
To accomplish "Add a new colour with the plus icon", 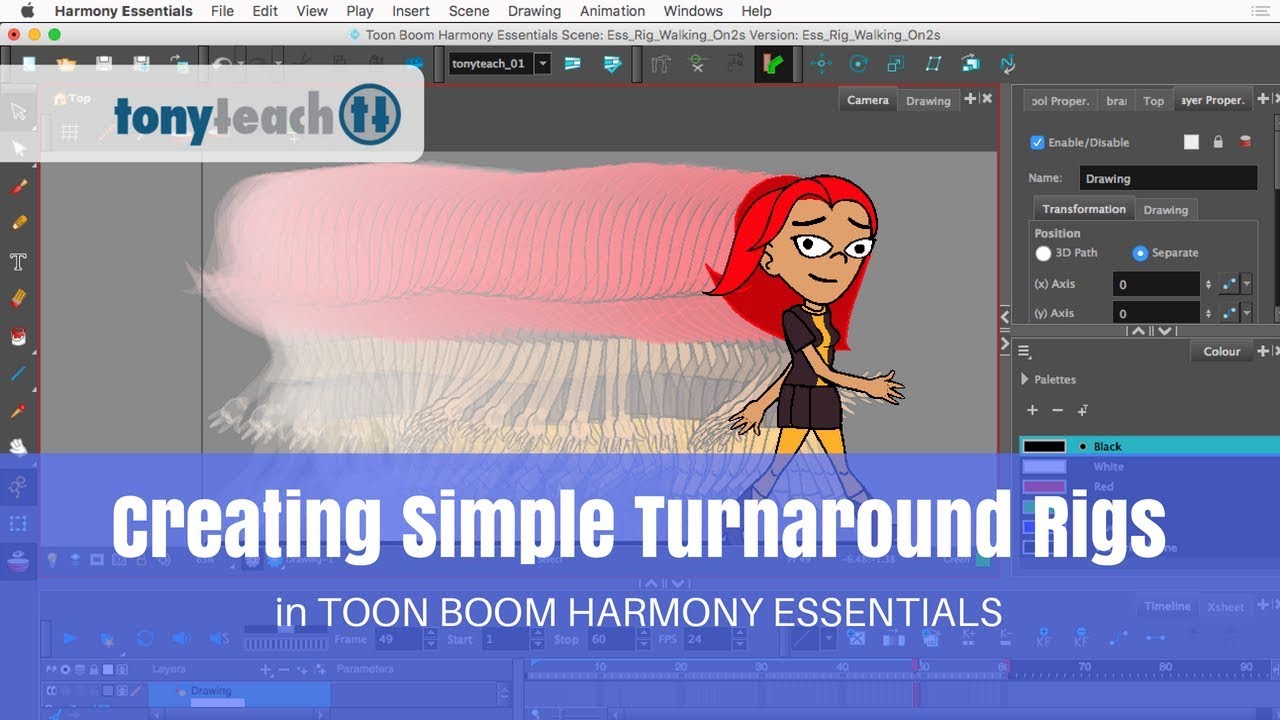I will click(1033, 410).
